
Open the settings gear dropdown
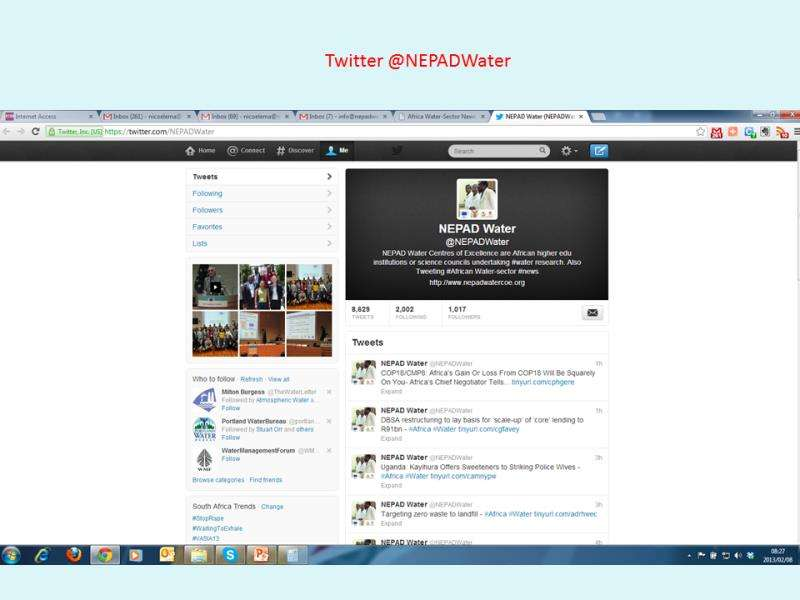[568, 151]
